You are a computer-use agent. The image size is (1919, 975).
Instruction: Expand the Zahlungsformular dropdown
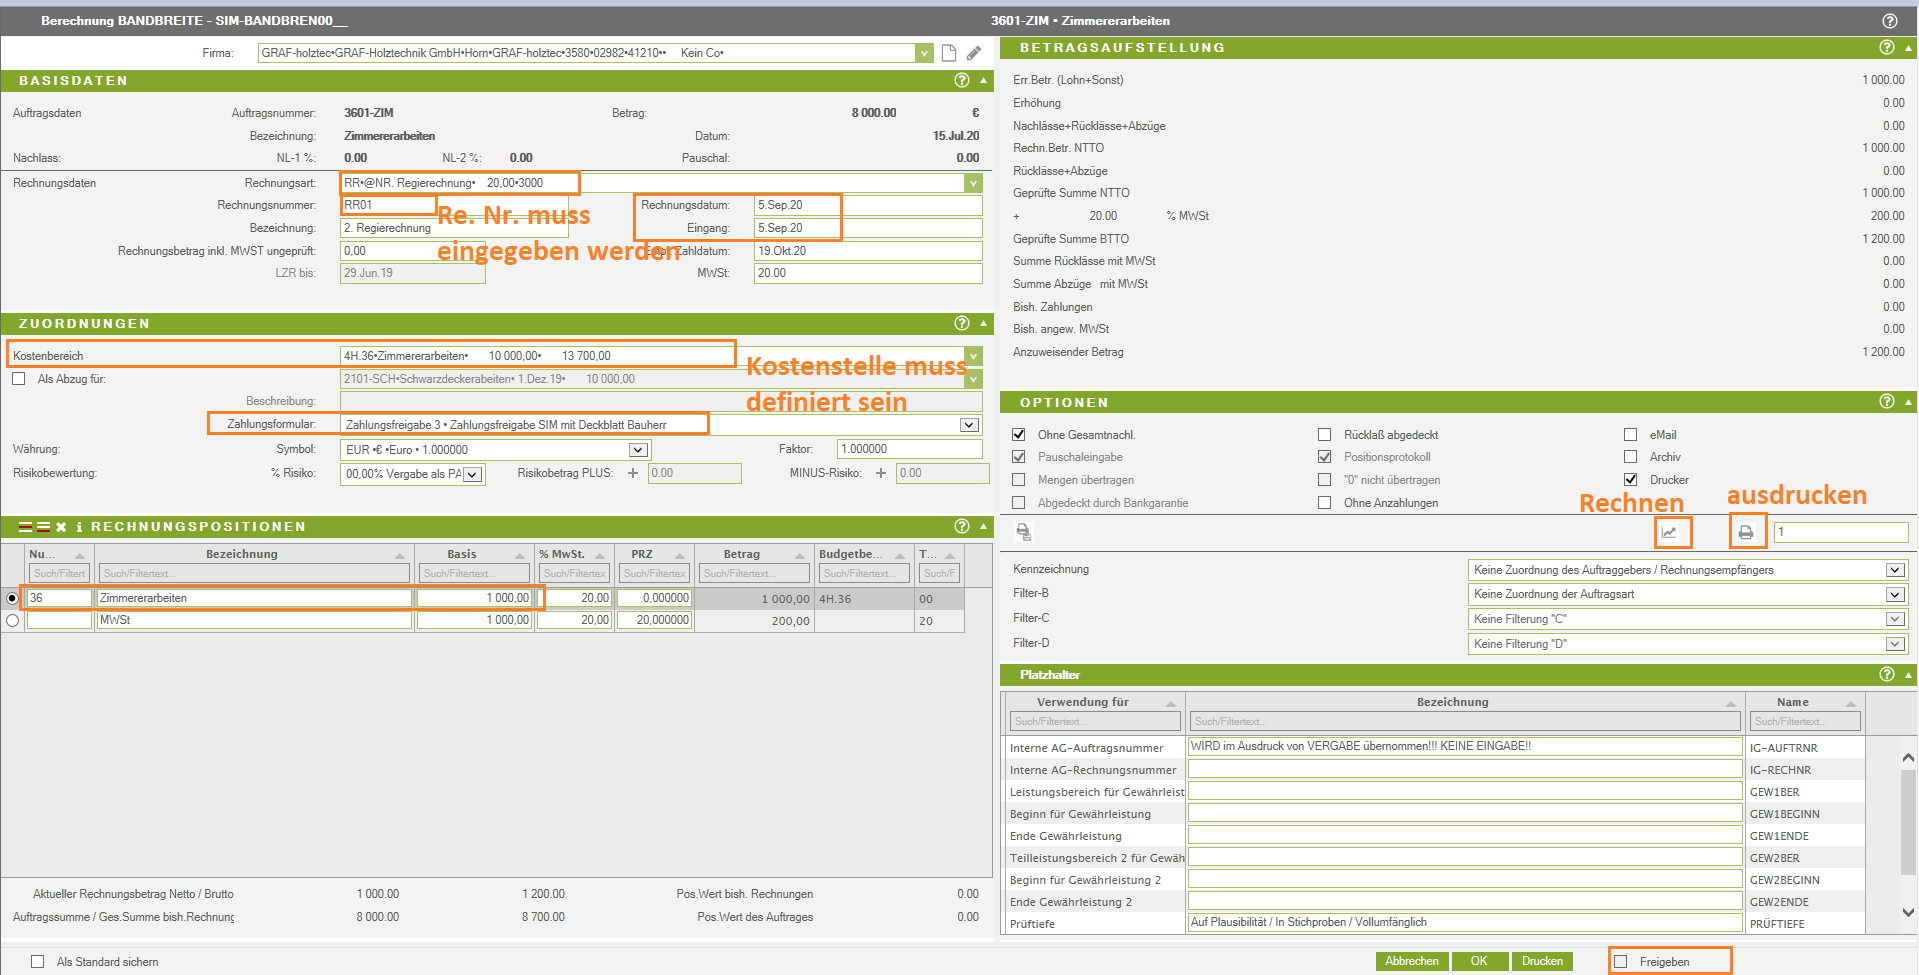coord(968,425)
